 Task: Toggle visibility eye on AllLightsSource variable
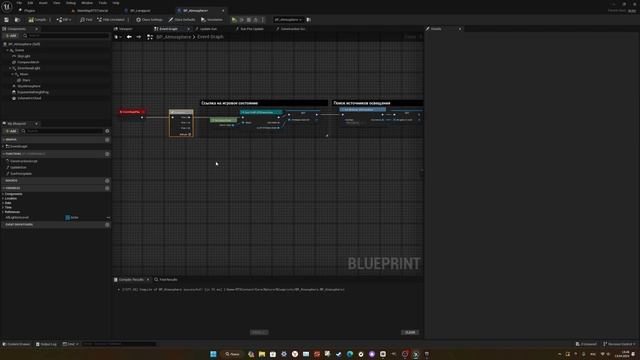coord(108,218)
